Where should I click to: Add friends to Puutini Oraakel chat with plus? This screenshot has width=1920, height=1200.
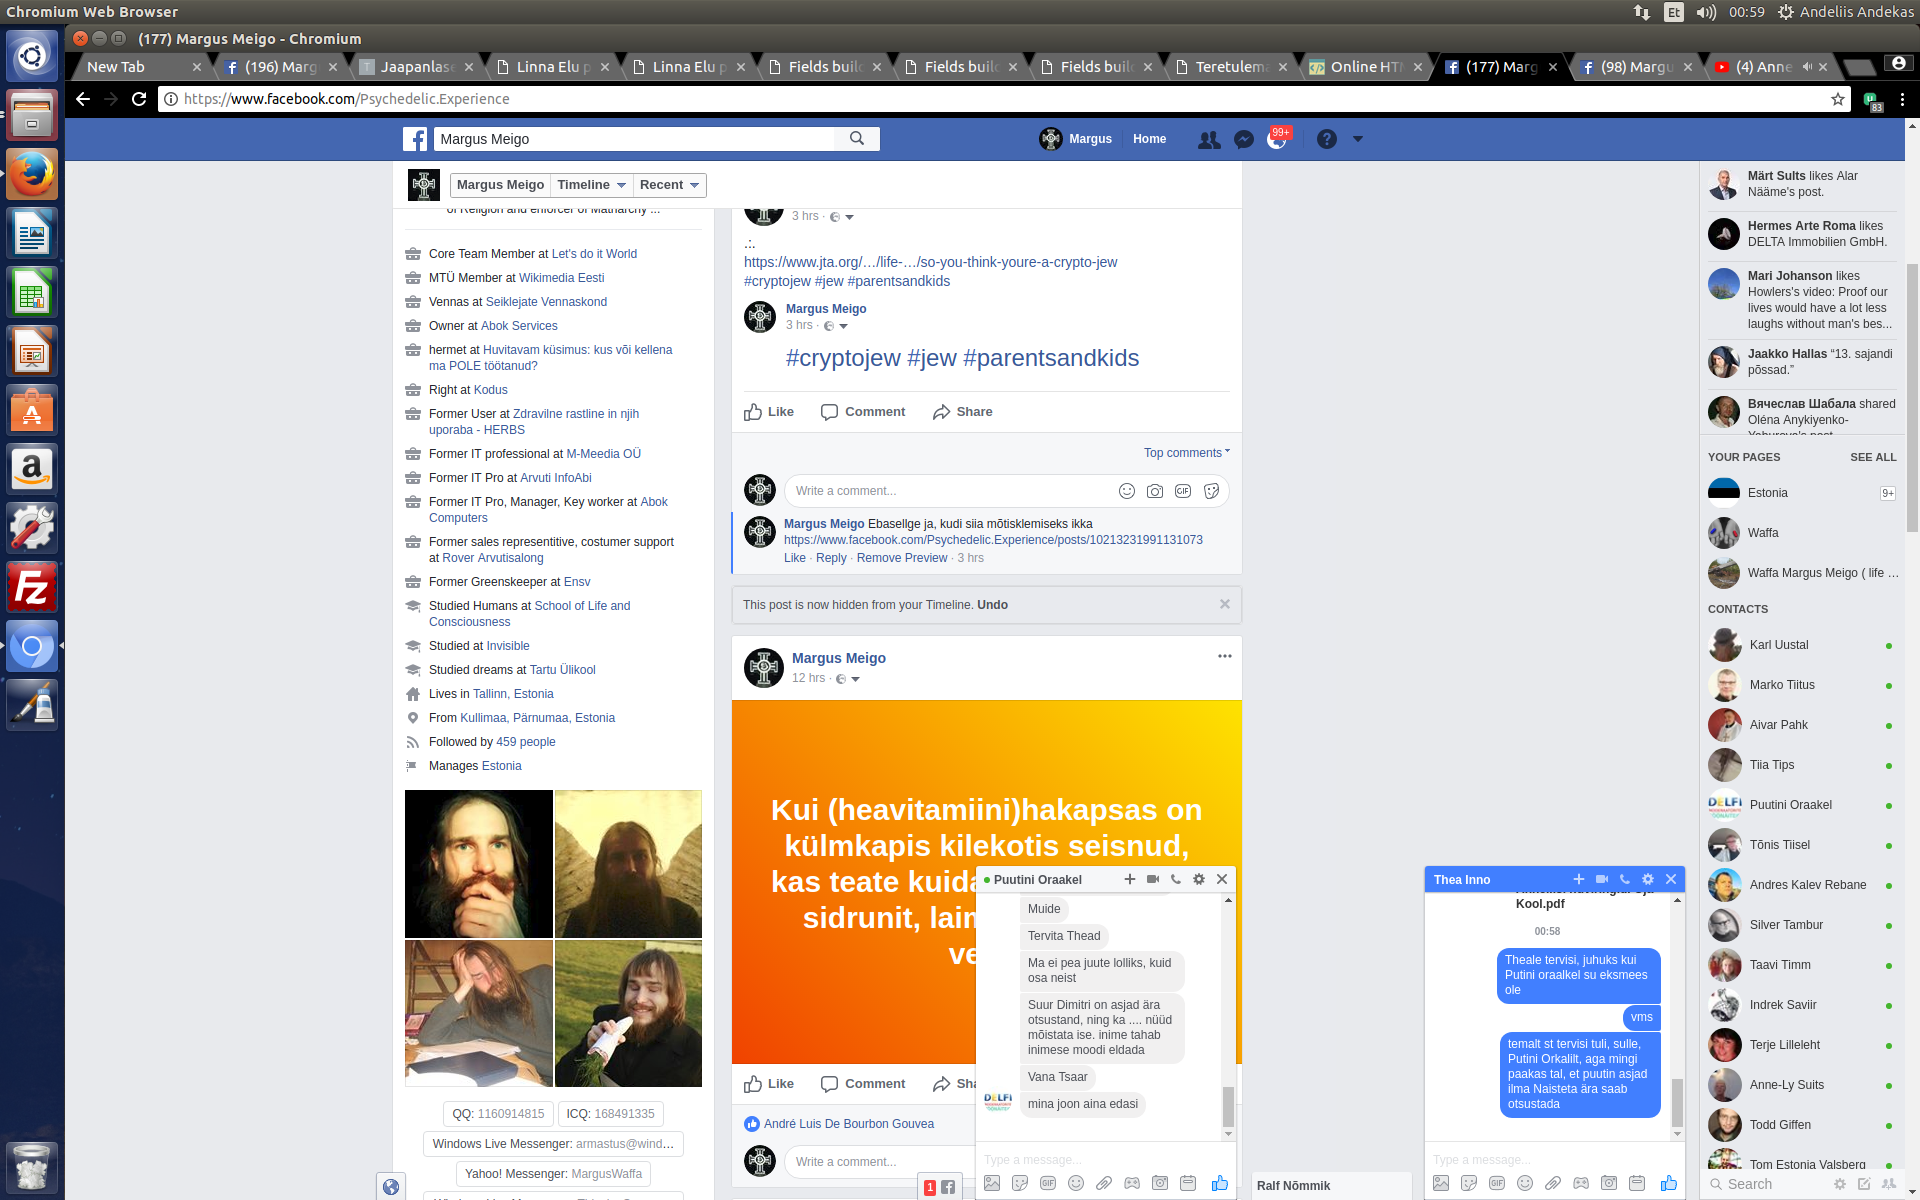coord(1130,879)
